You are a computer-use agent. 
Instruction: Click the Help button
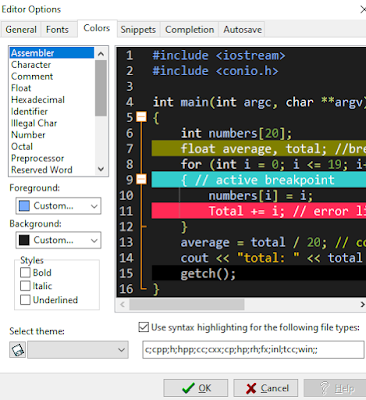point(335,388)
